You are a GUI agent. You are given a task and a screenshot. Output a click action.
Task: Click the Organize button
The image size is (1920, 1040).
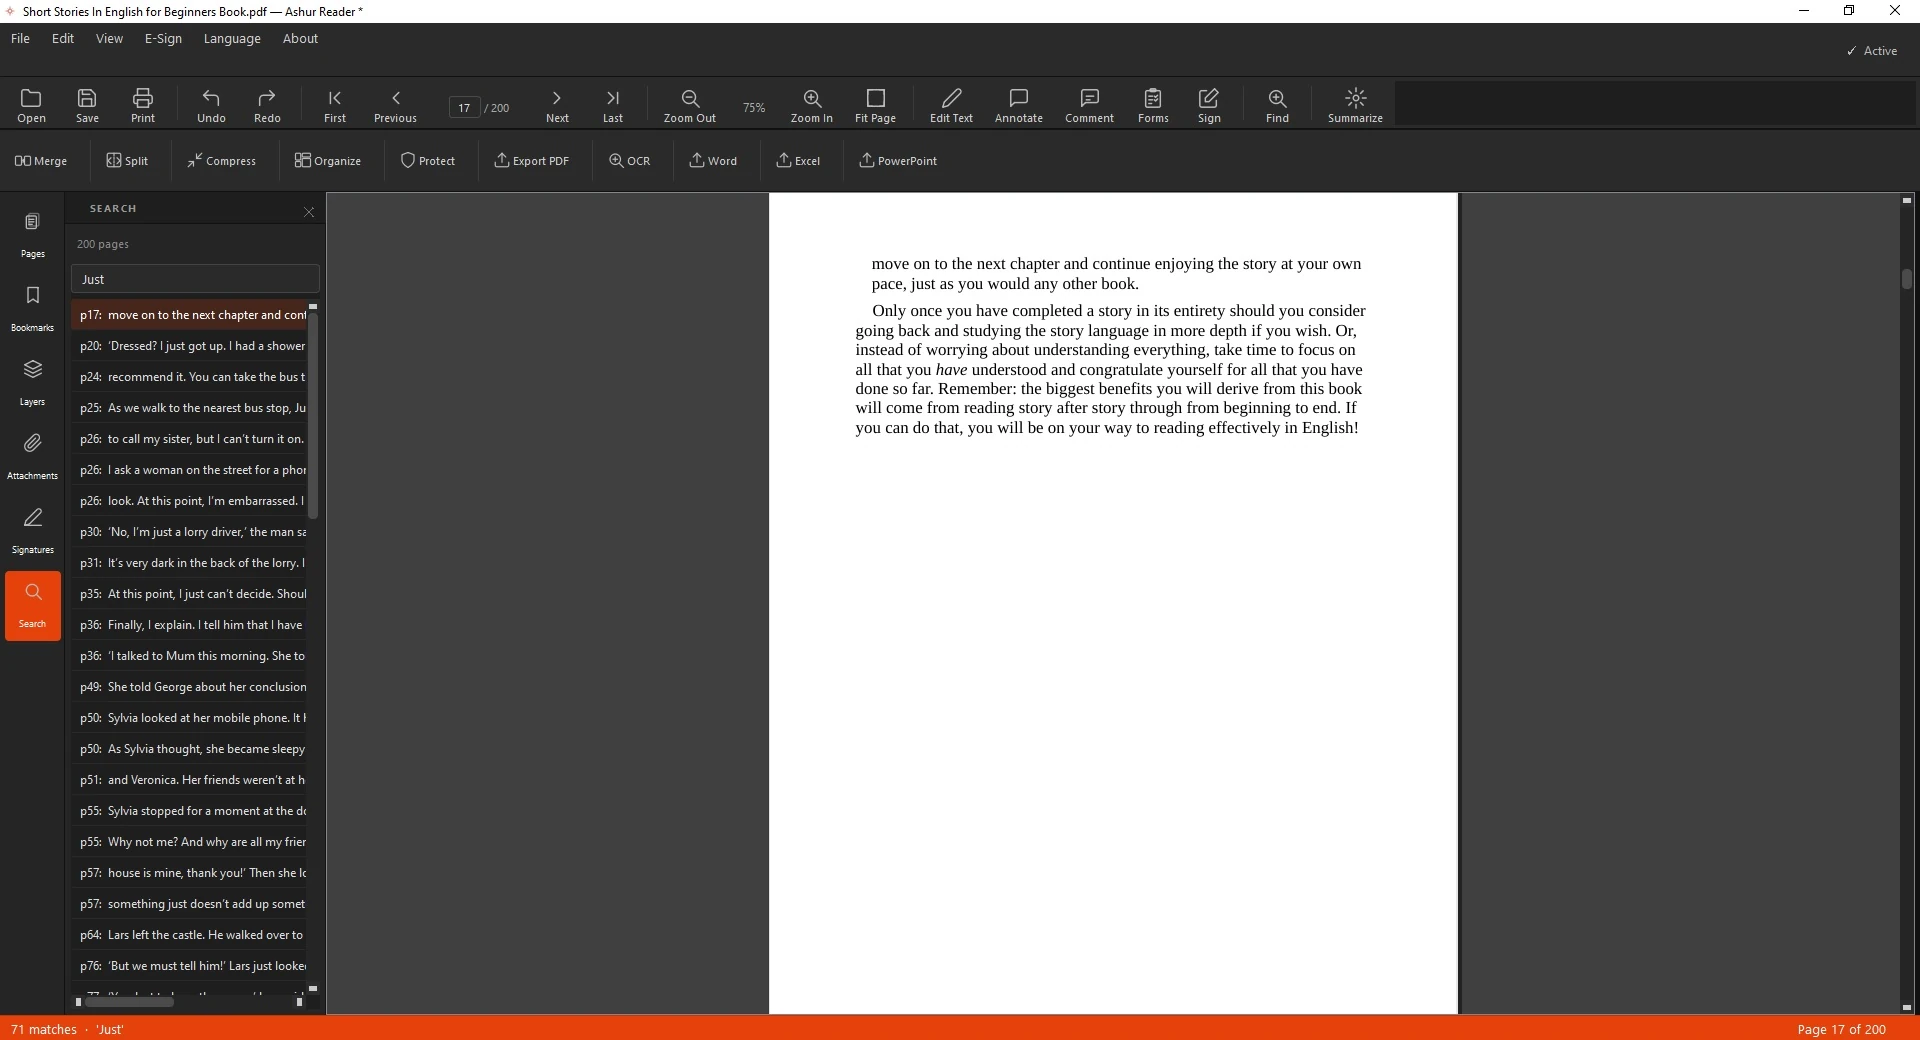click(328, 160)
